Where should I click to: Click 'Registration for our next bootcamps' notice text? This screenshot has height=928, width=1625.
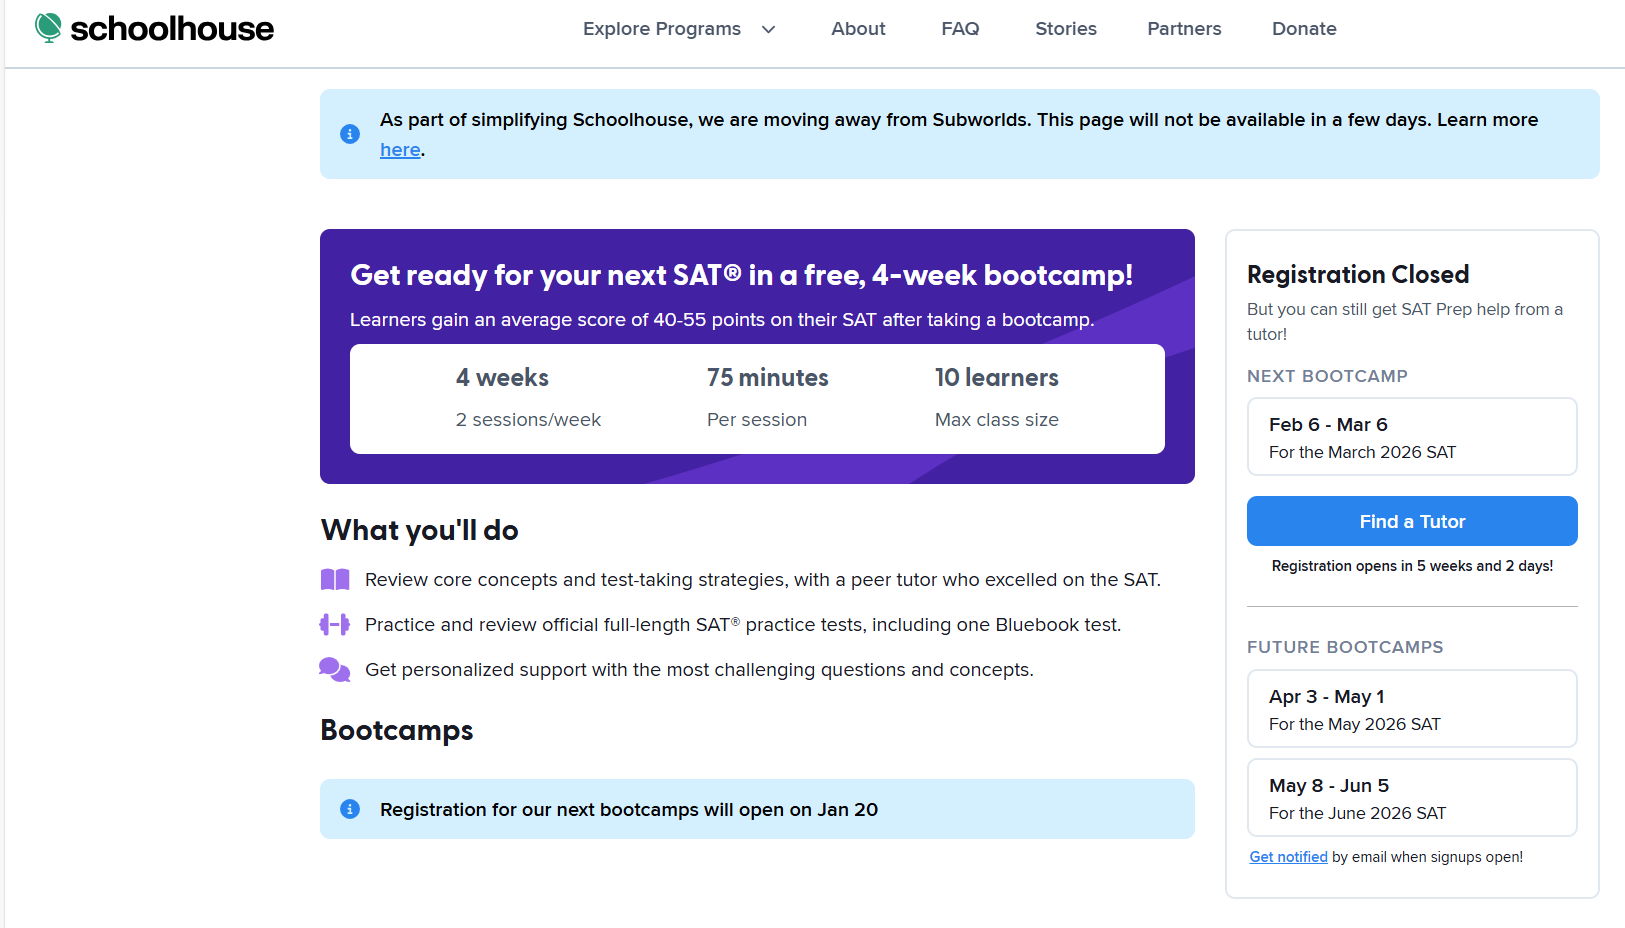(x=629, y=810)
